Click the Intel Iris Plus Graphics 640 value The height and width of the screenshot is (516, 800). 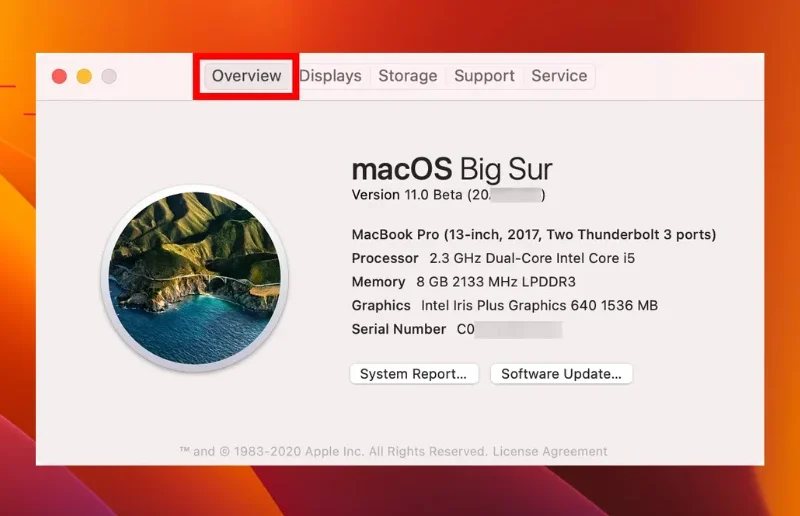click(x=539, y=305)
